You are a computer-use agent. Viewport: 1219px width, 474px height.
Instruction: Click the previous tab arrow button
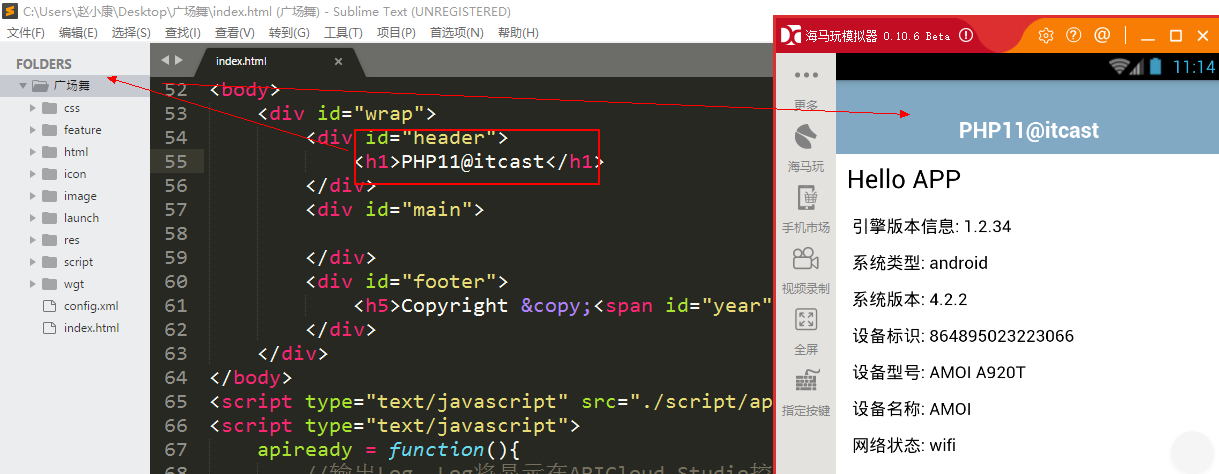pyautogui.click(x=166, y=60)
